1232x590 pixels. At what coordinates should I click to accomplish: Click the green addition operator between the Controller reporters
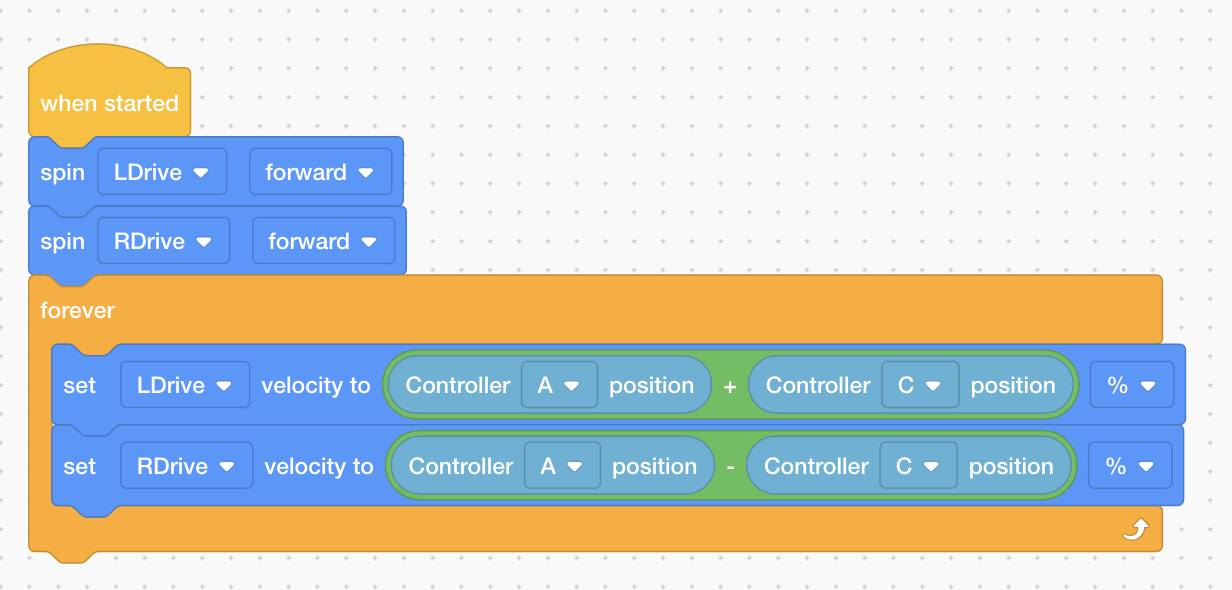[731, 385]
